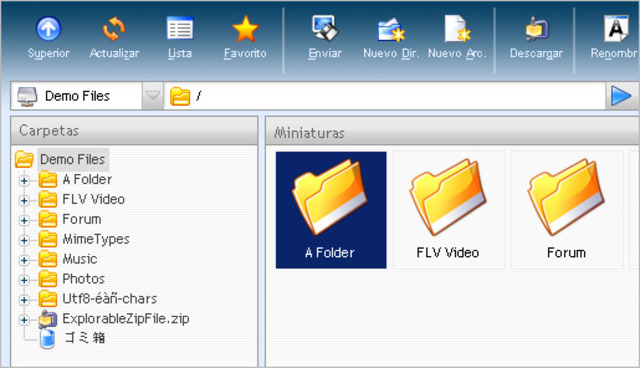Open the ゴミ箱 recycle bin entry
The width and height of the screenshot is (640, 368).
(x=85, y=338)
